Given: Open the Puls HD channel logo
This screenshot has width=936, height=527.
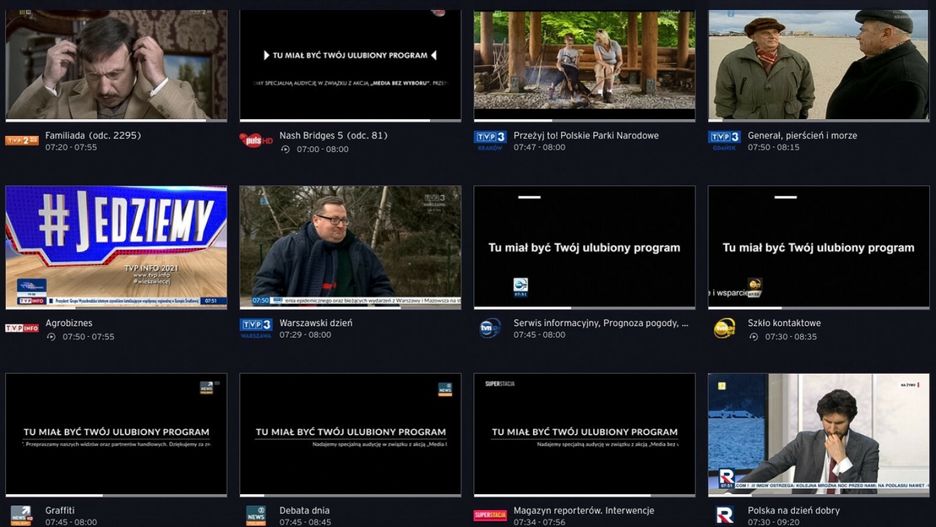Looking at the screenshot, I should click(255, 141).
